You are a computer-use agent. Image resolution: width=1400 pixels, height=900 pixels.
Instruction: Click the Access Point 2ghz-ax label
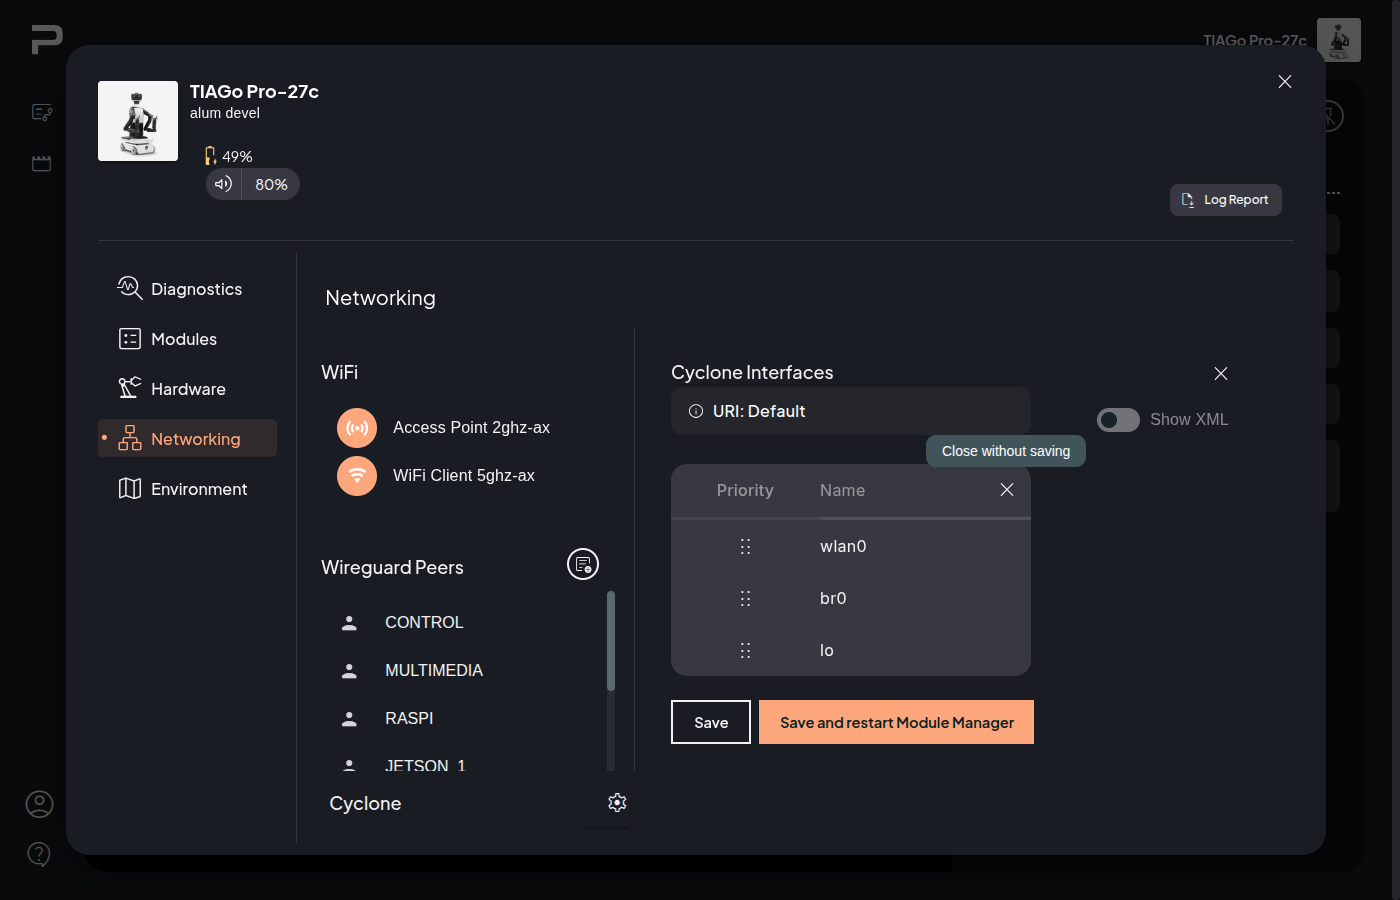tap(471, 427)
